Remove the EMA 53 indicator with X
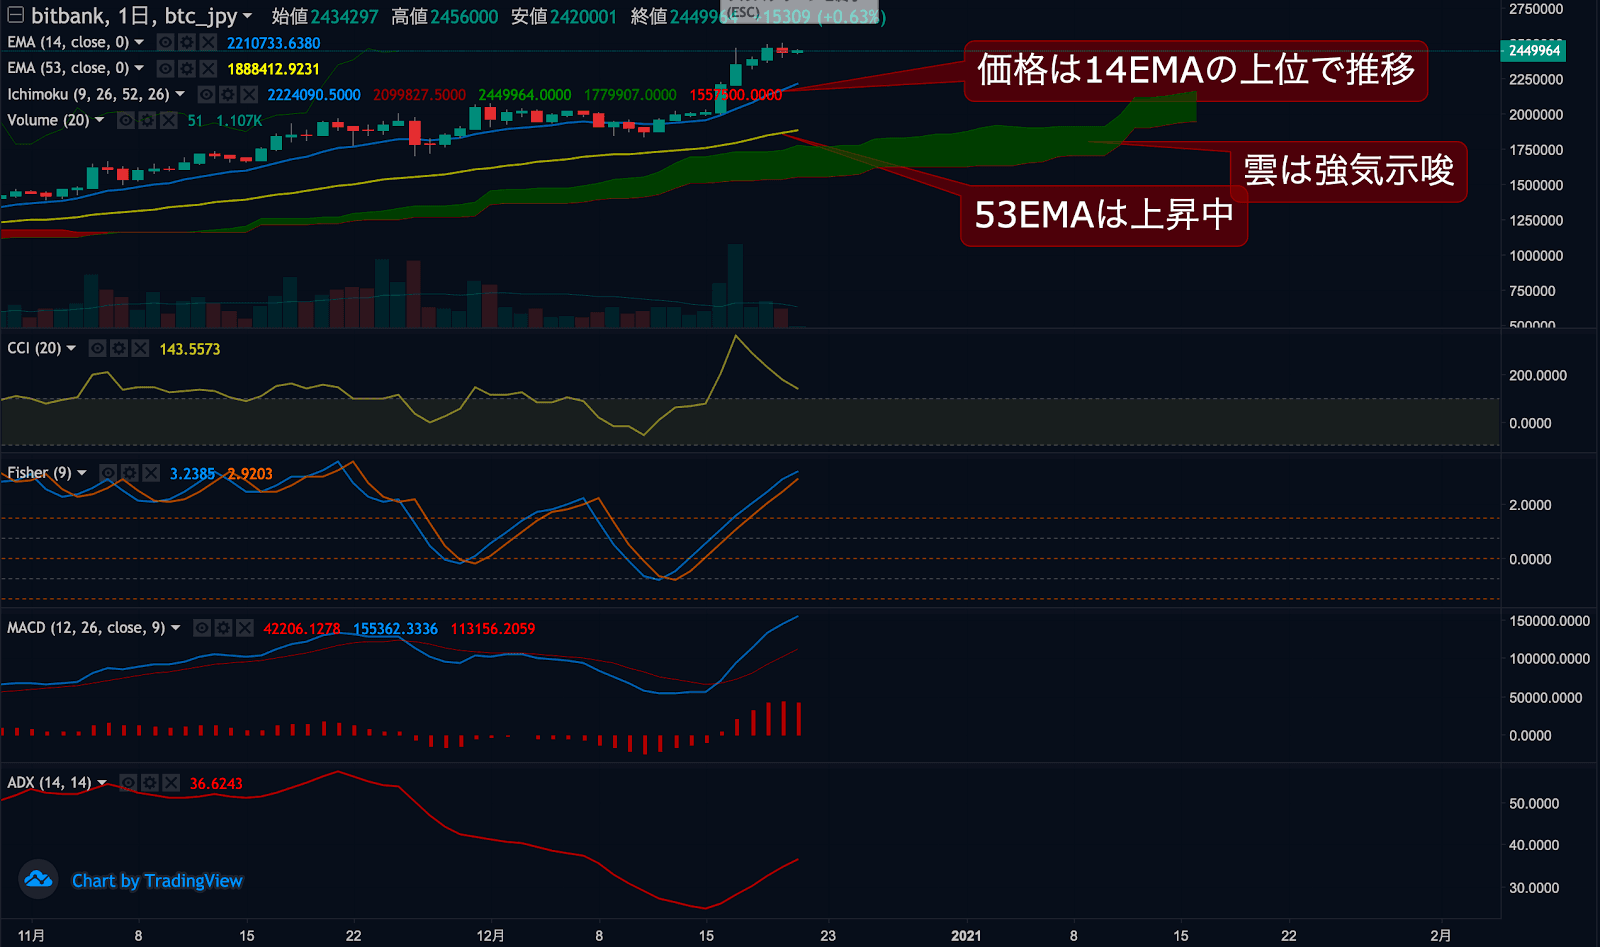 [208, 68]
